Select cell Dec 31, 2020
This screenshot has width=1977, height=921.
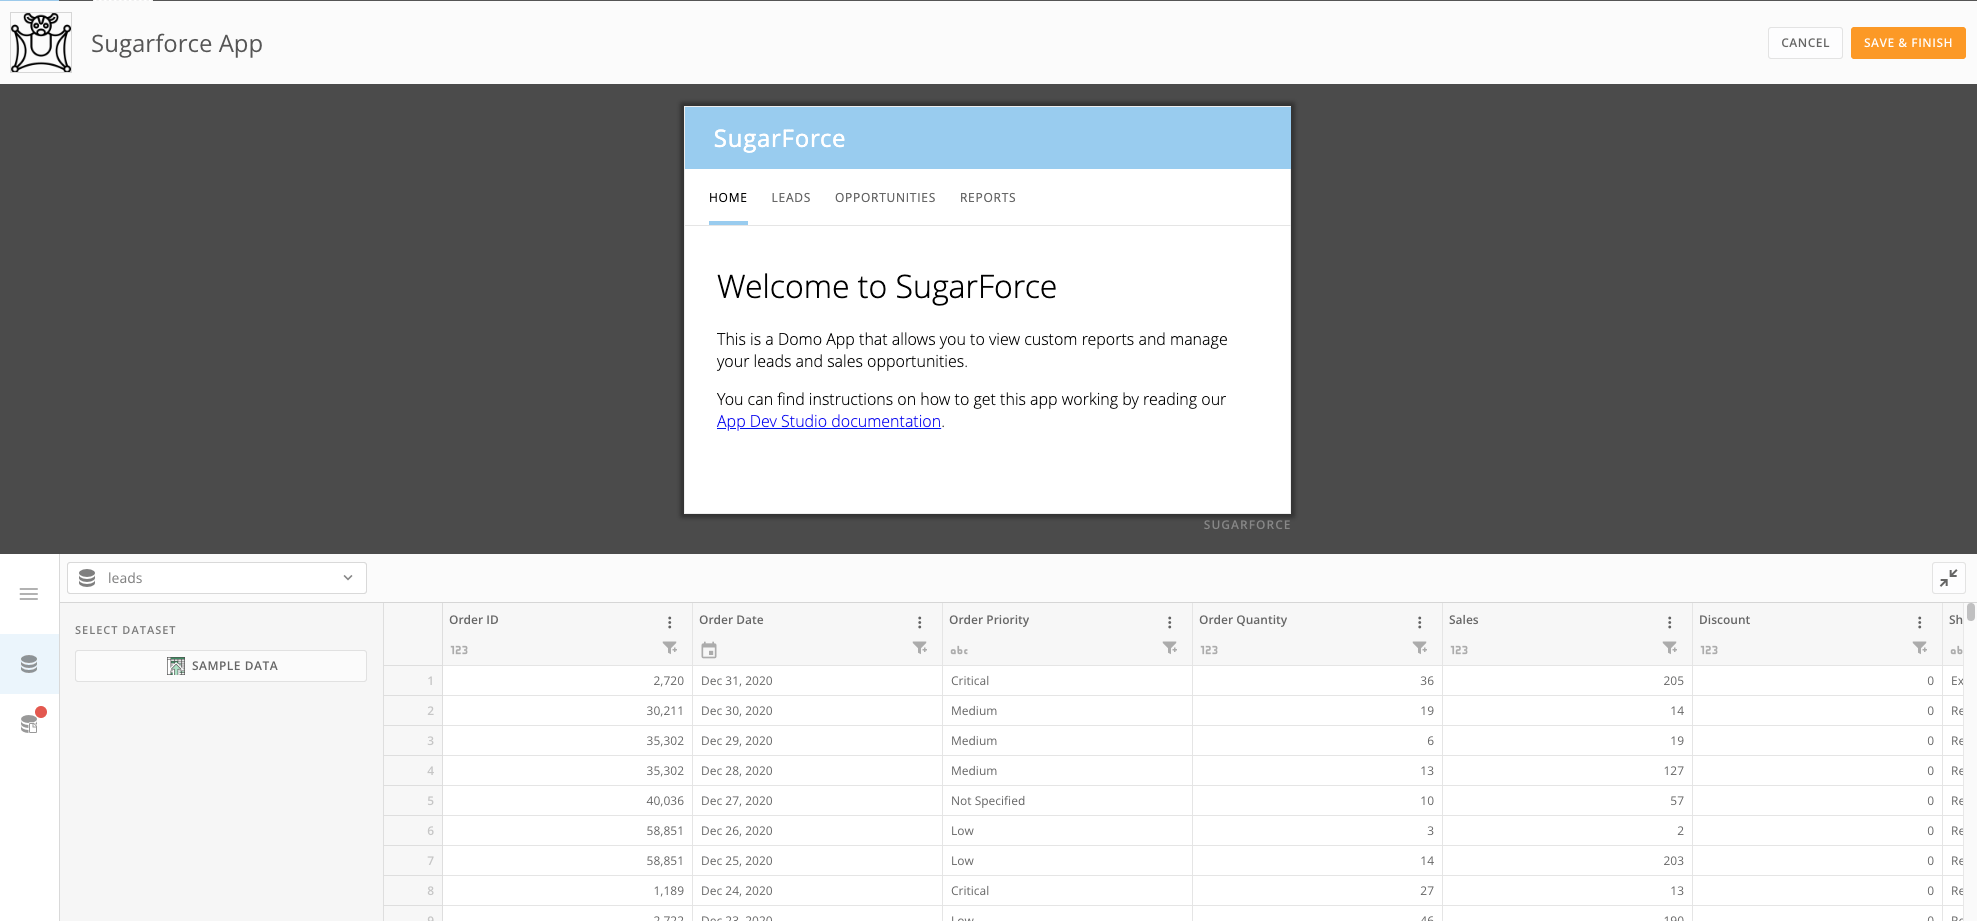coord(817,681)
